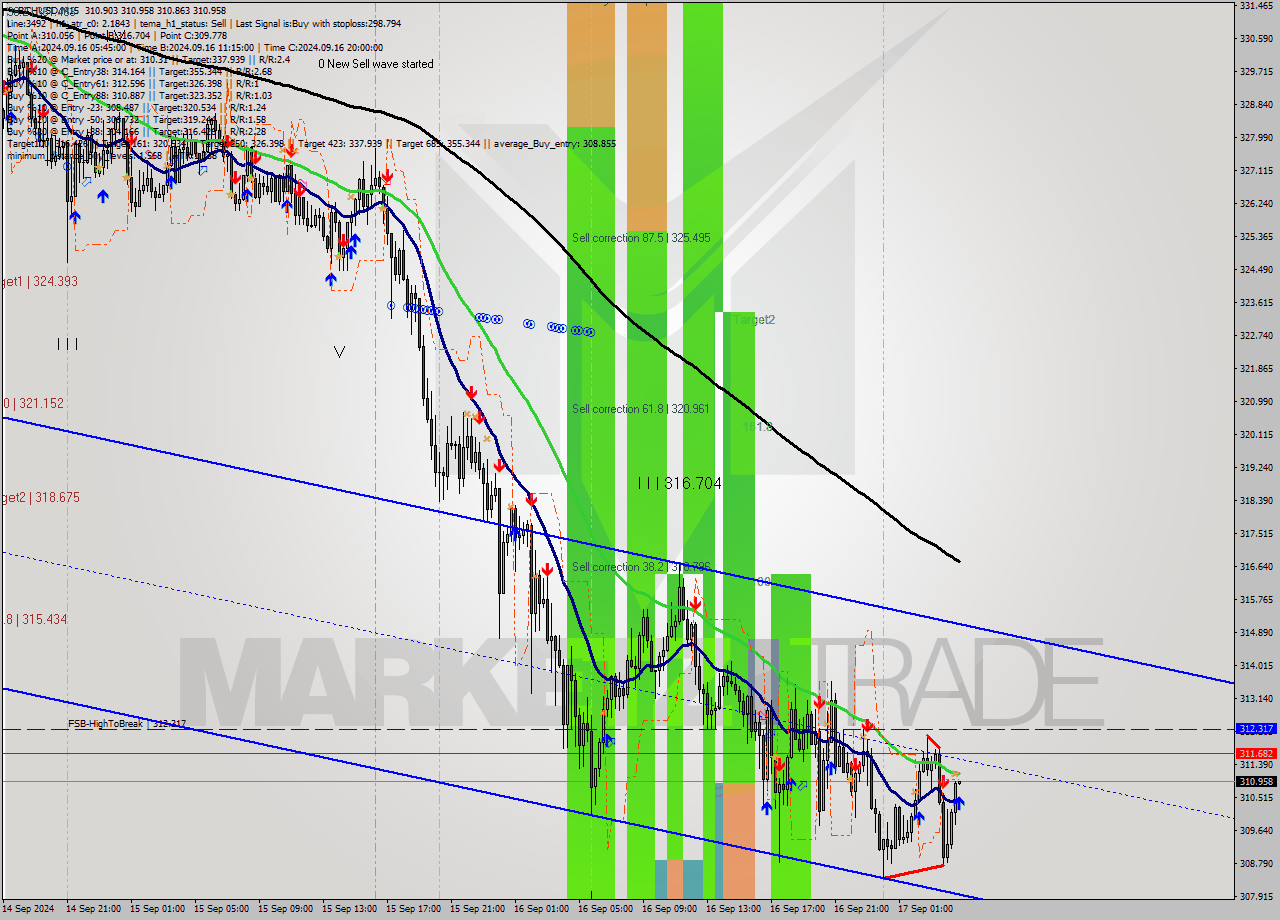Click the 307.915 value on price axis
This screenshot has height=920, width=1280.
click(1256, 897)
